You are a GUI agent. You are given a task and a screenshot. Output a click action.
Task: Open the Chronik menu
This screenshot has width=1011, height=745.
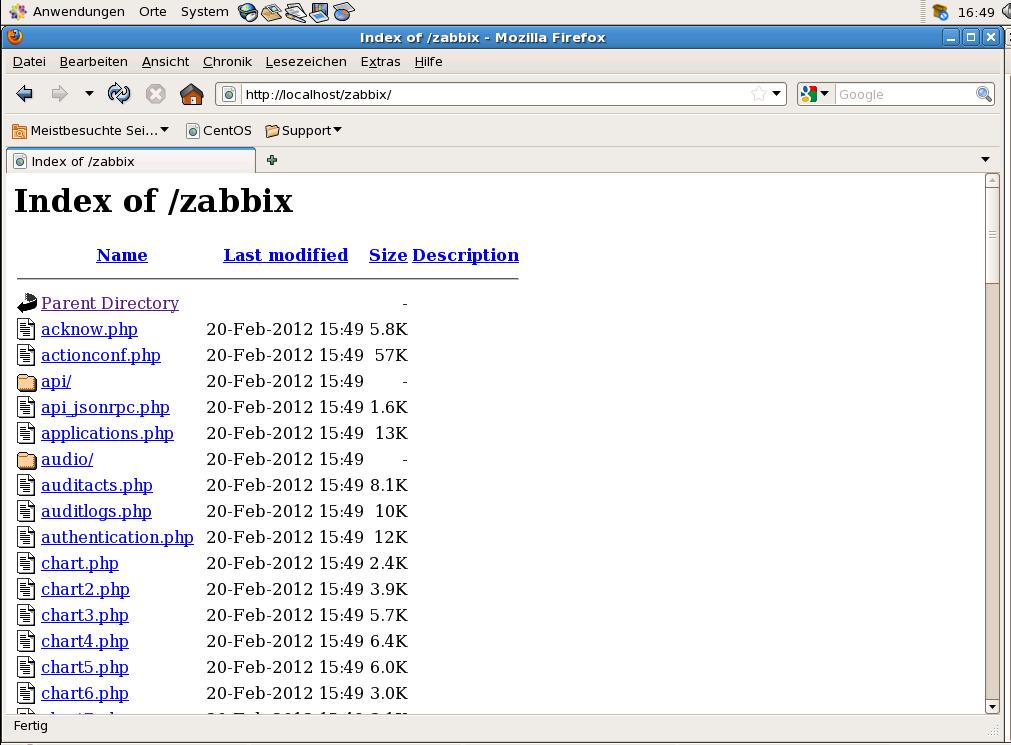pyautogui.click(x=227, y=62)
